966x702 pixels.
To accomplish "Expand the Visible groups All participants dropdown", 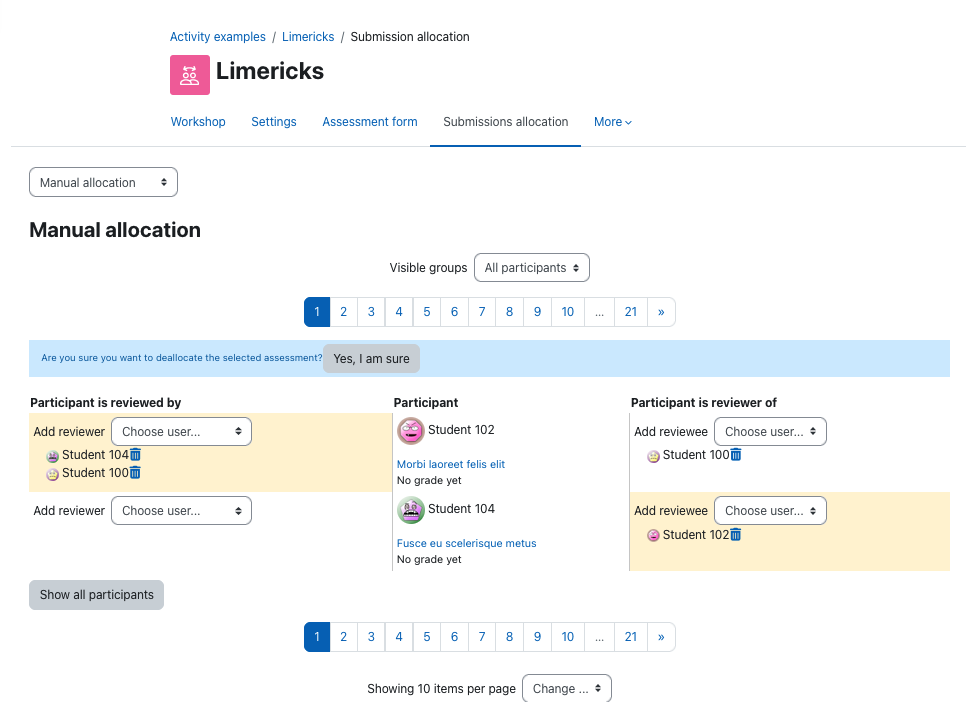I will tap(532, 267).
